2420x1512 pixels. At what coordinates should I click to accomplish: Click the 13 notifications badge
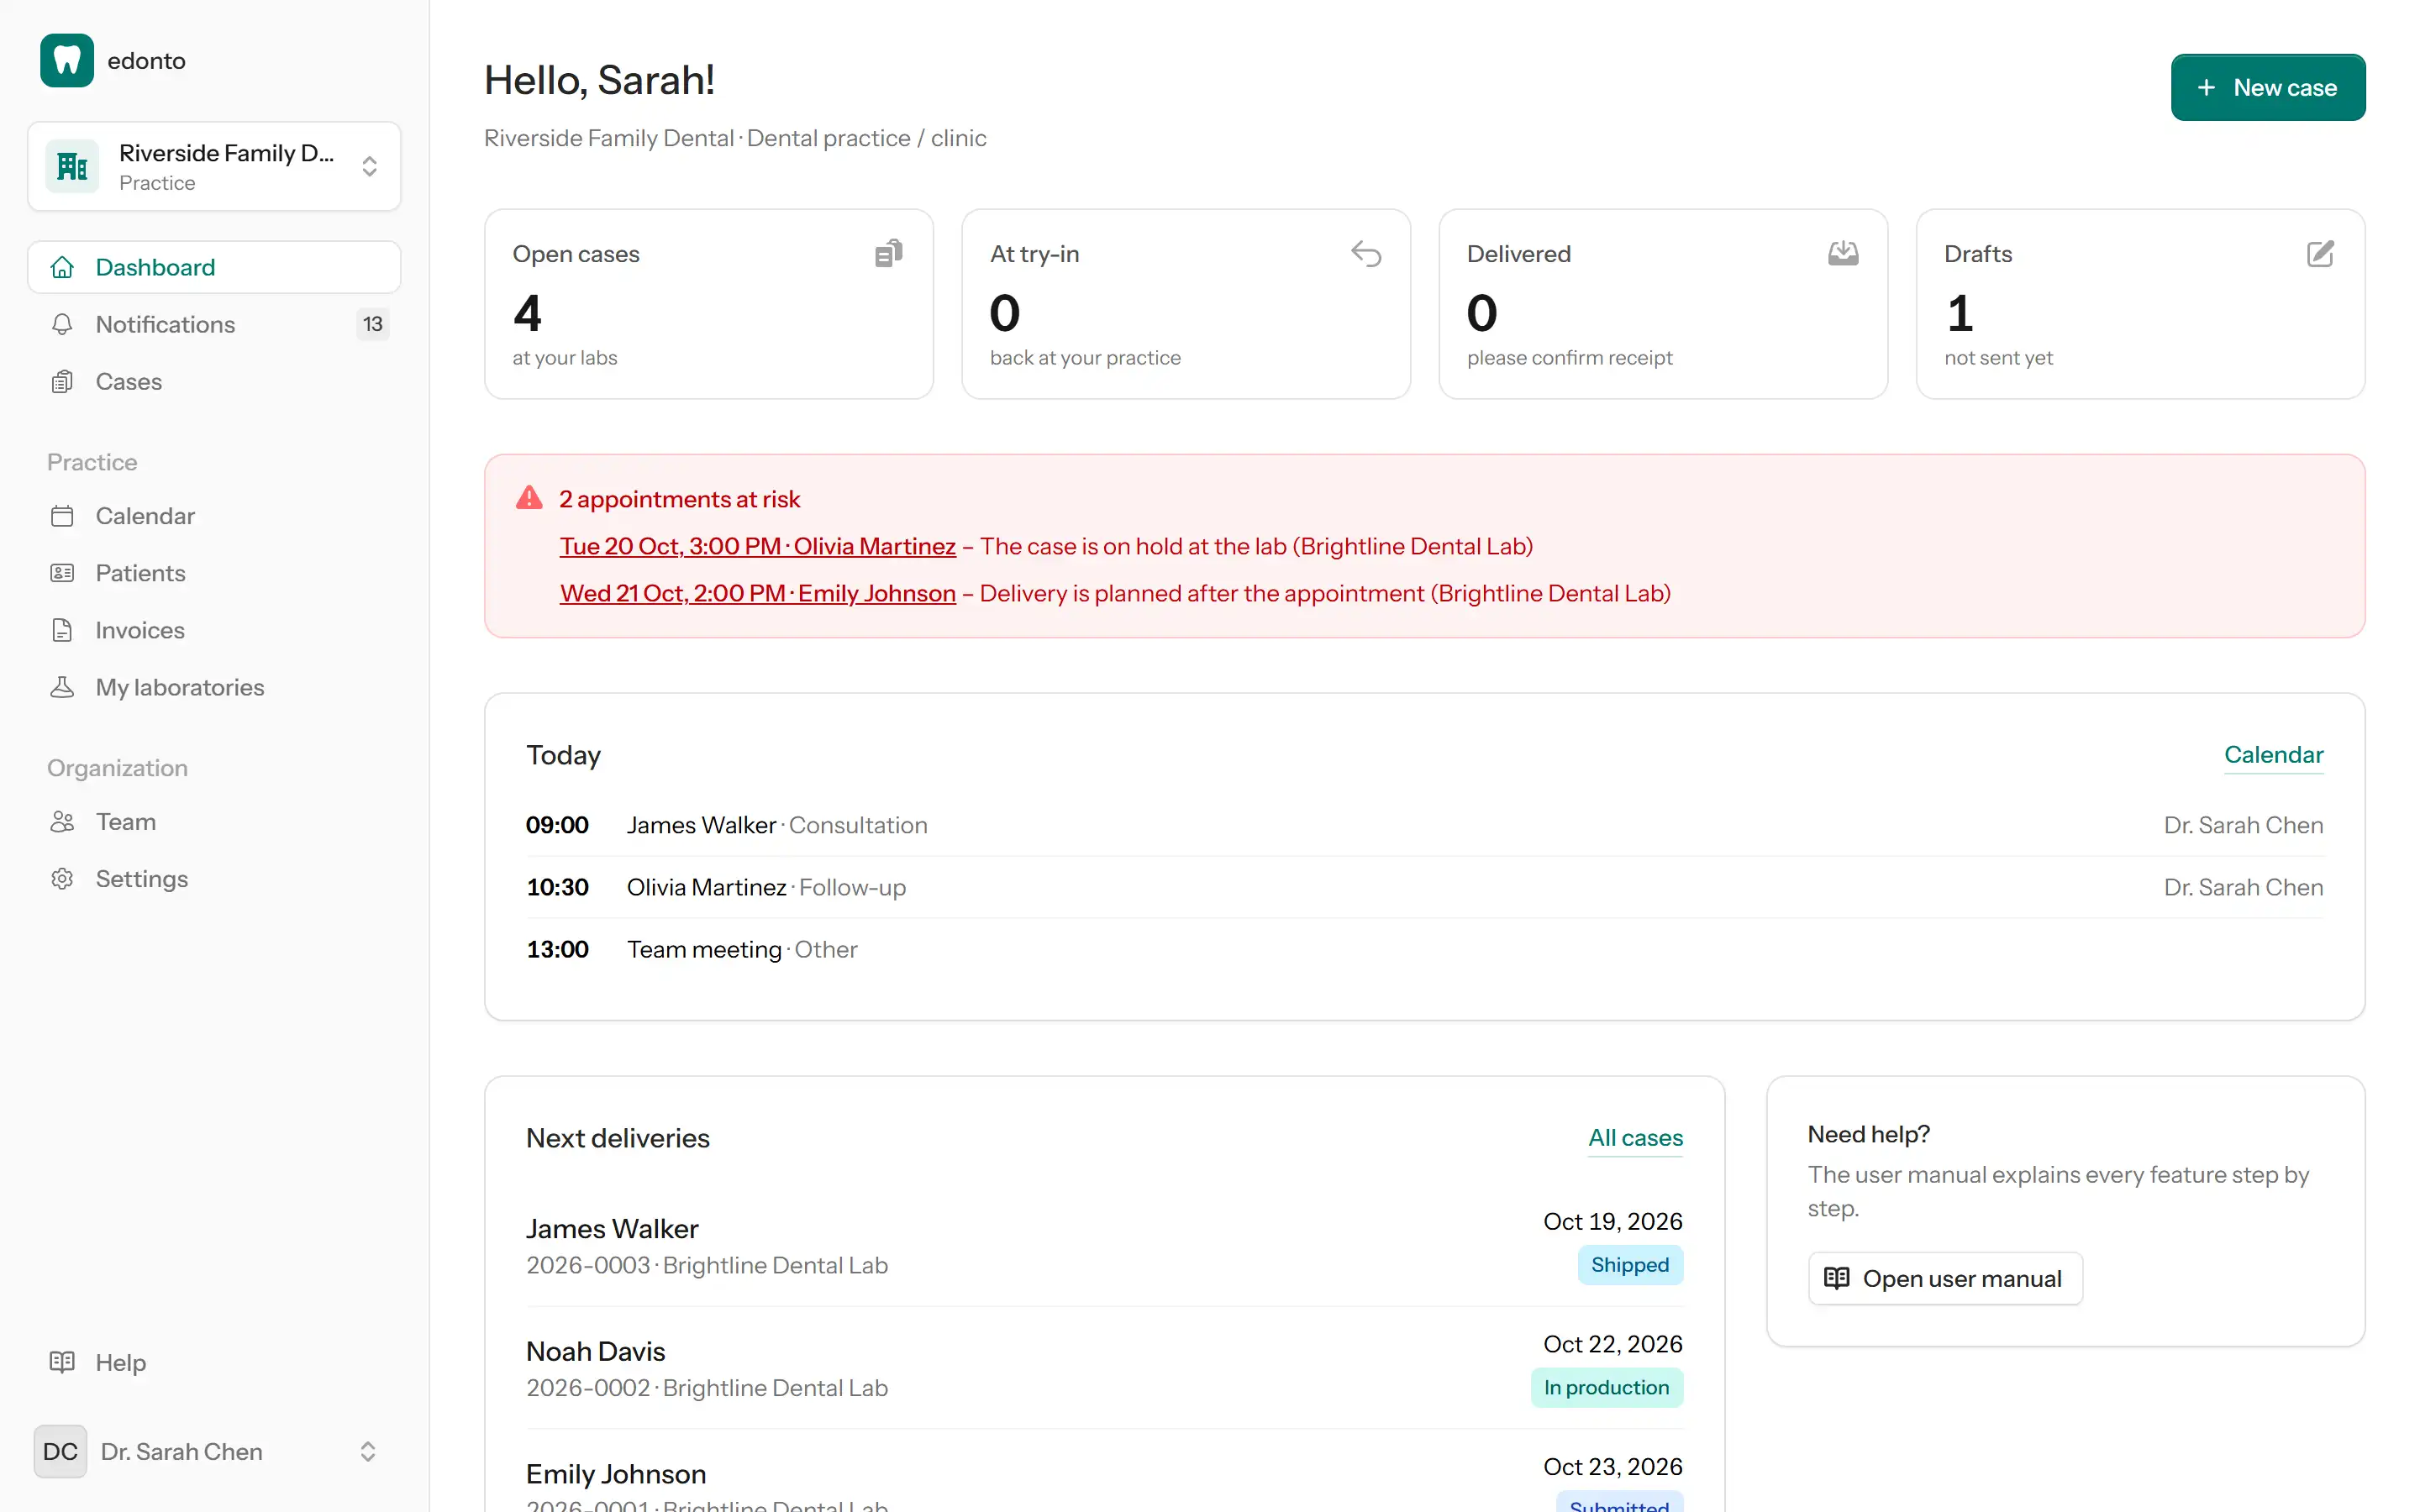[x=372, y=324]
